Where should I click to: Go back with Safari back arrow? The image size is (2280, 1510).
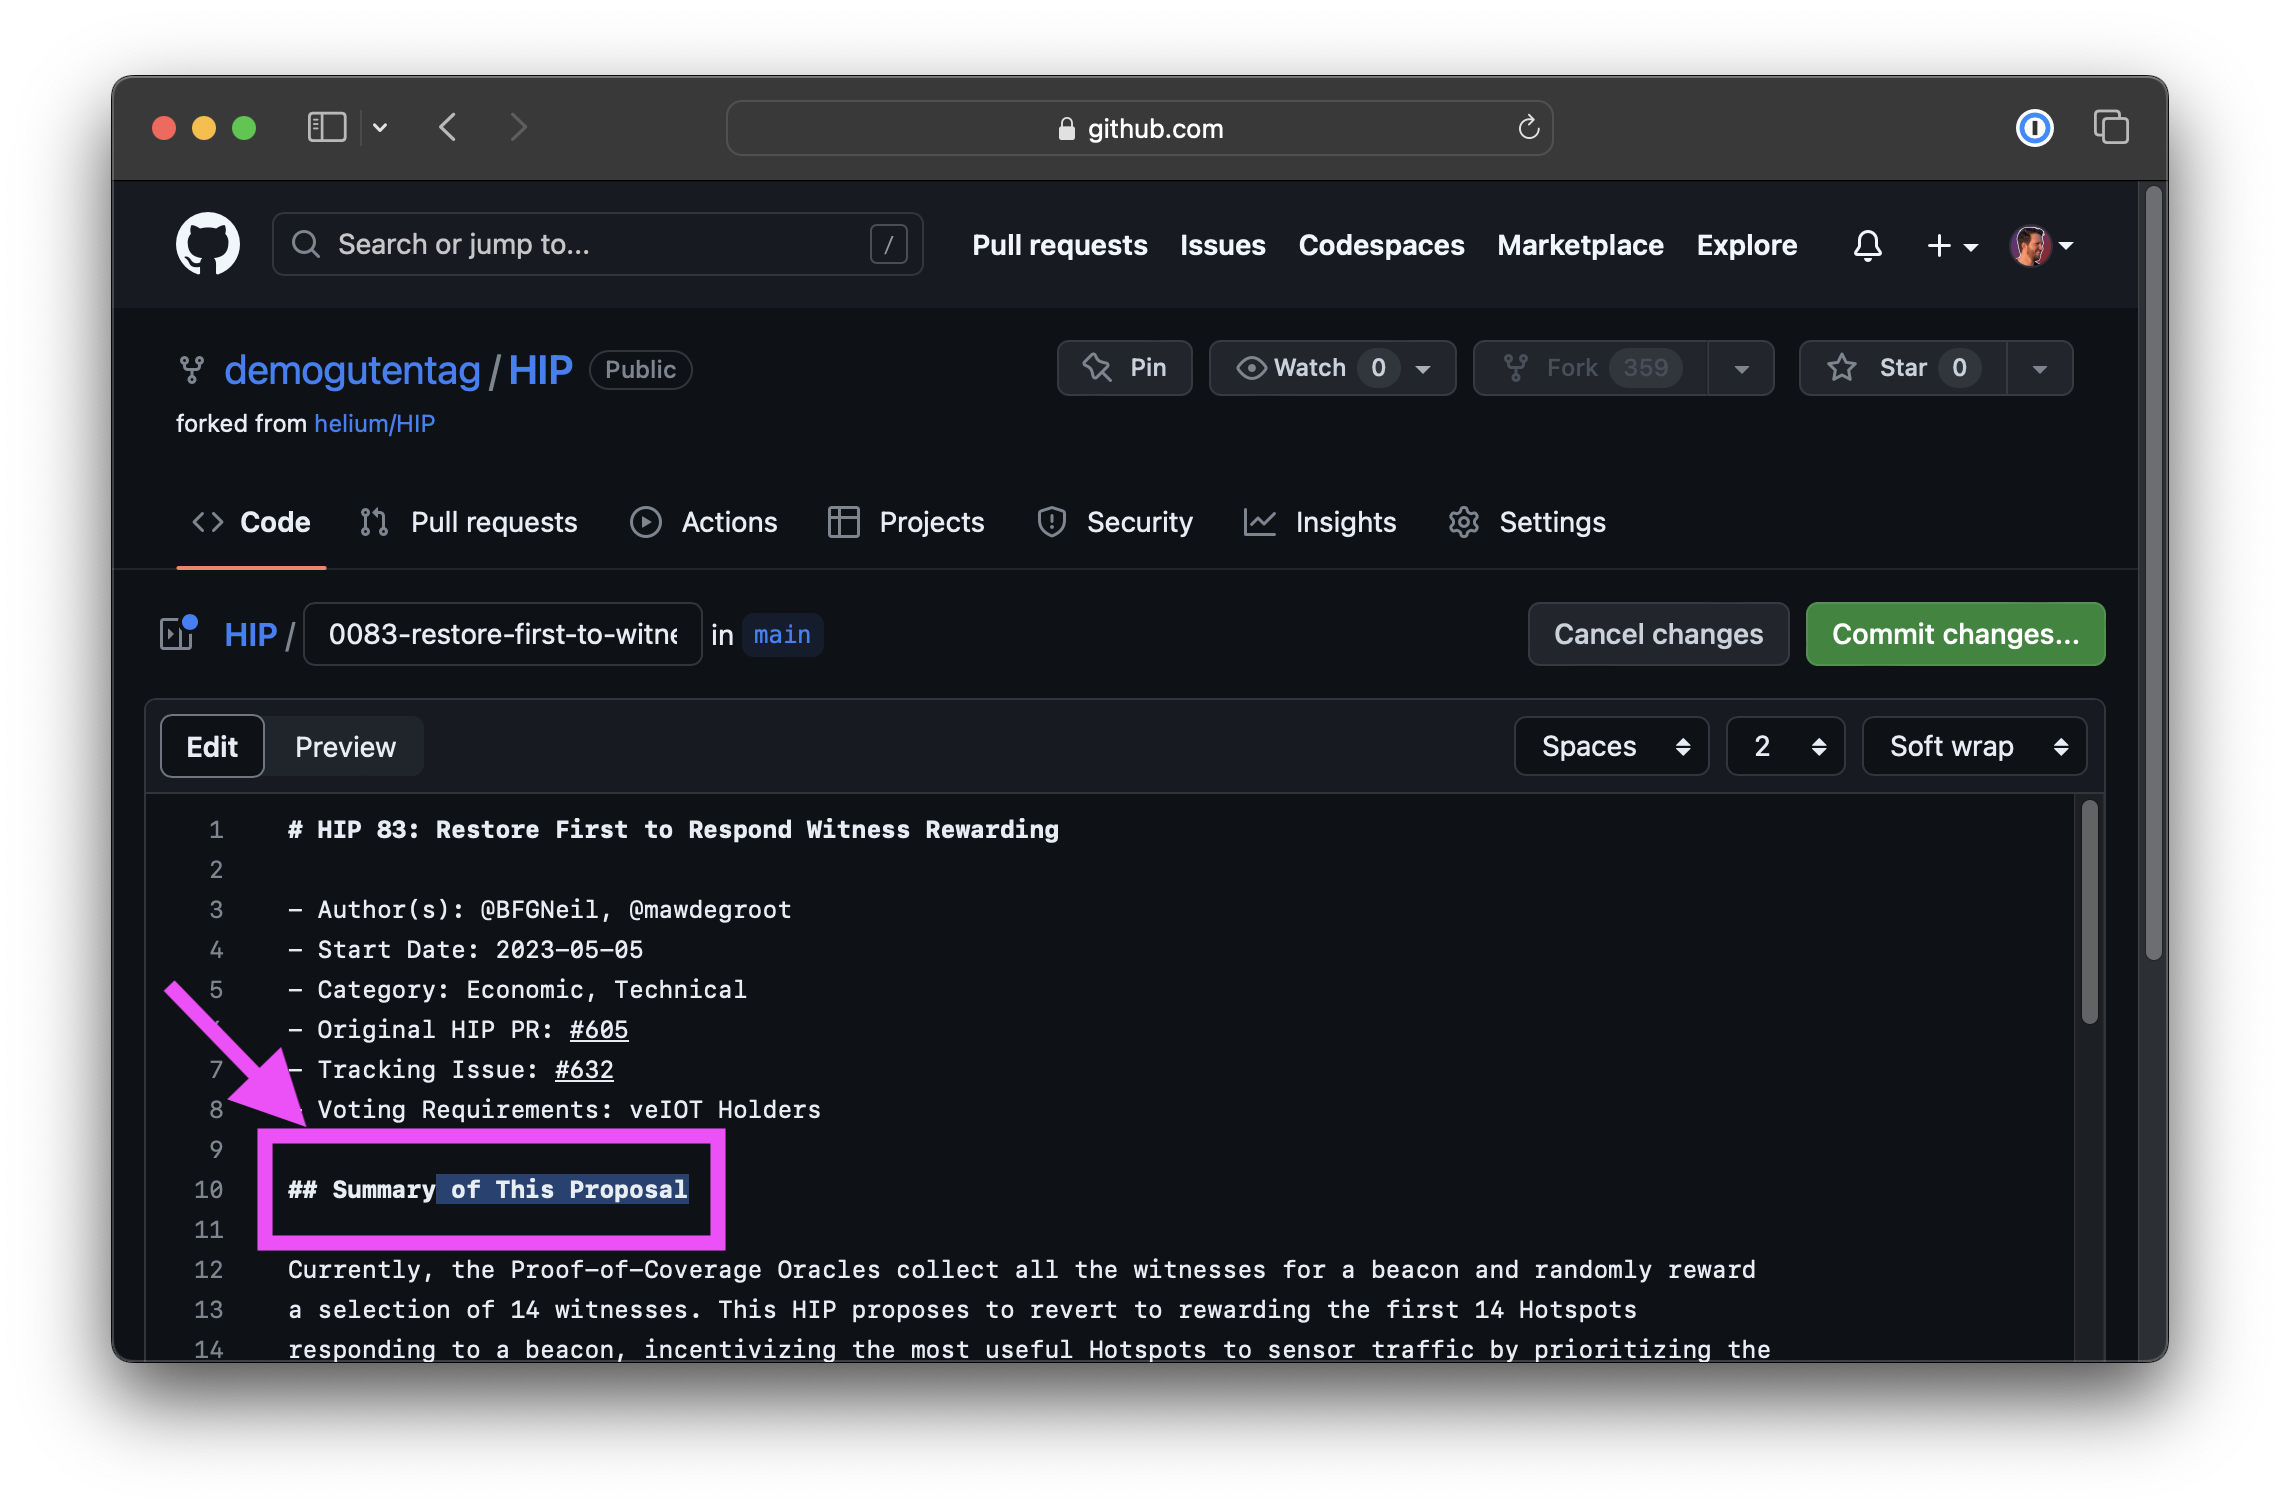448,128
